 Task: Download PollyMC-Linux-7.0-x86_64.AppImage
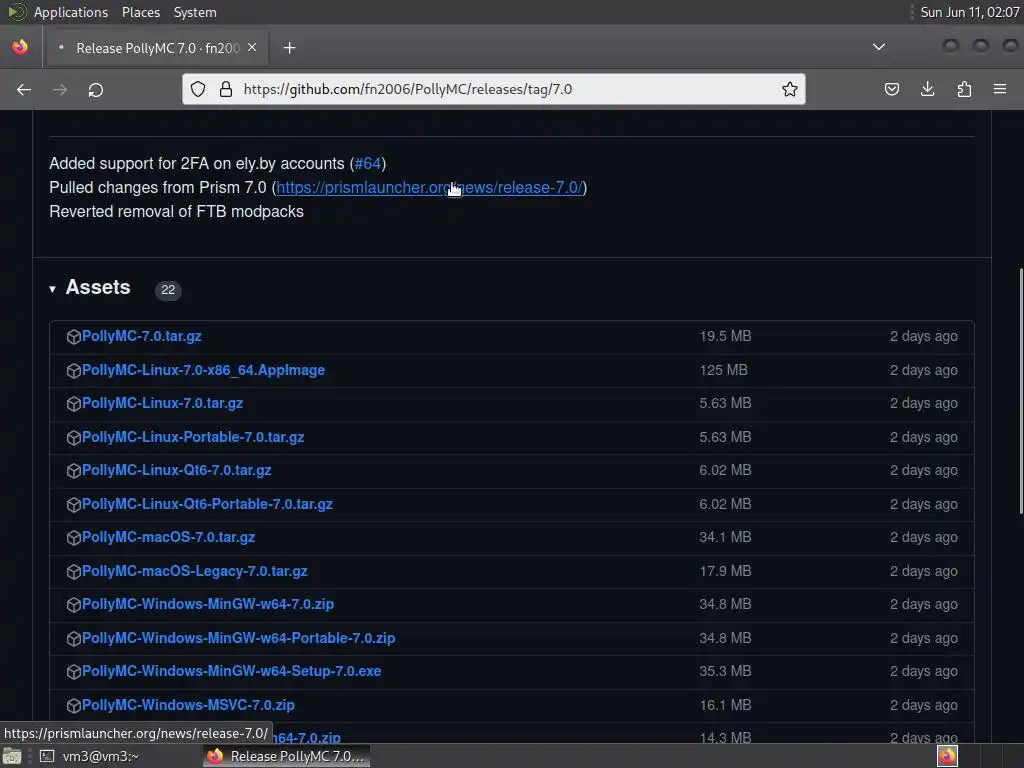(x=203, y=370)
